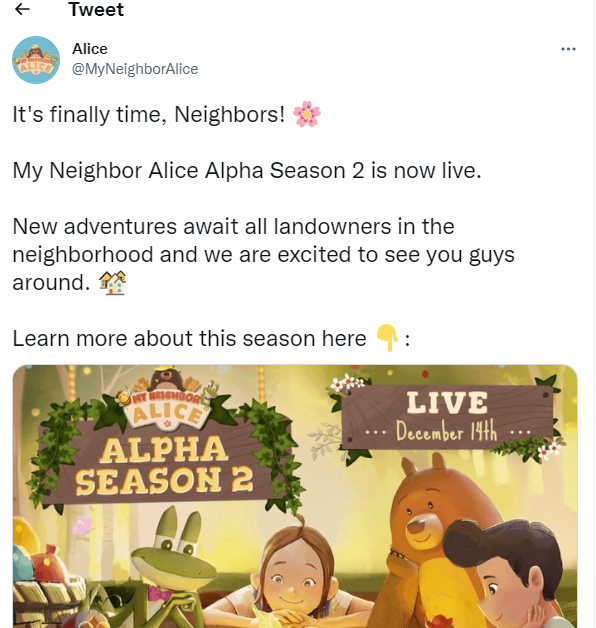Screen dimensions: 596x628
Task: Click the cherry blossom emoji
Action: 307,114
